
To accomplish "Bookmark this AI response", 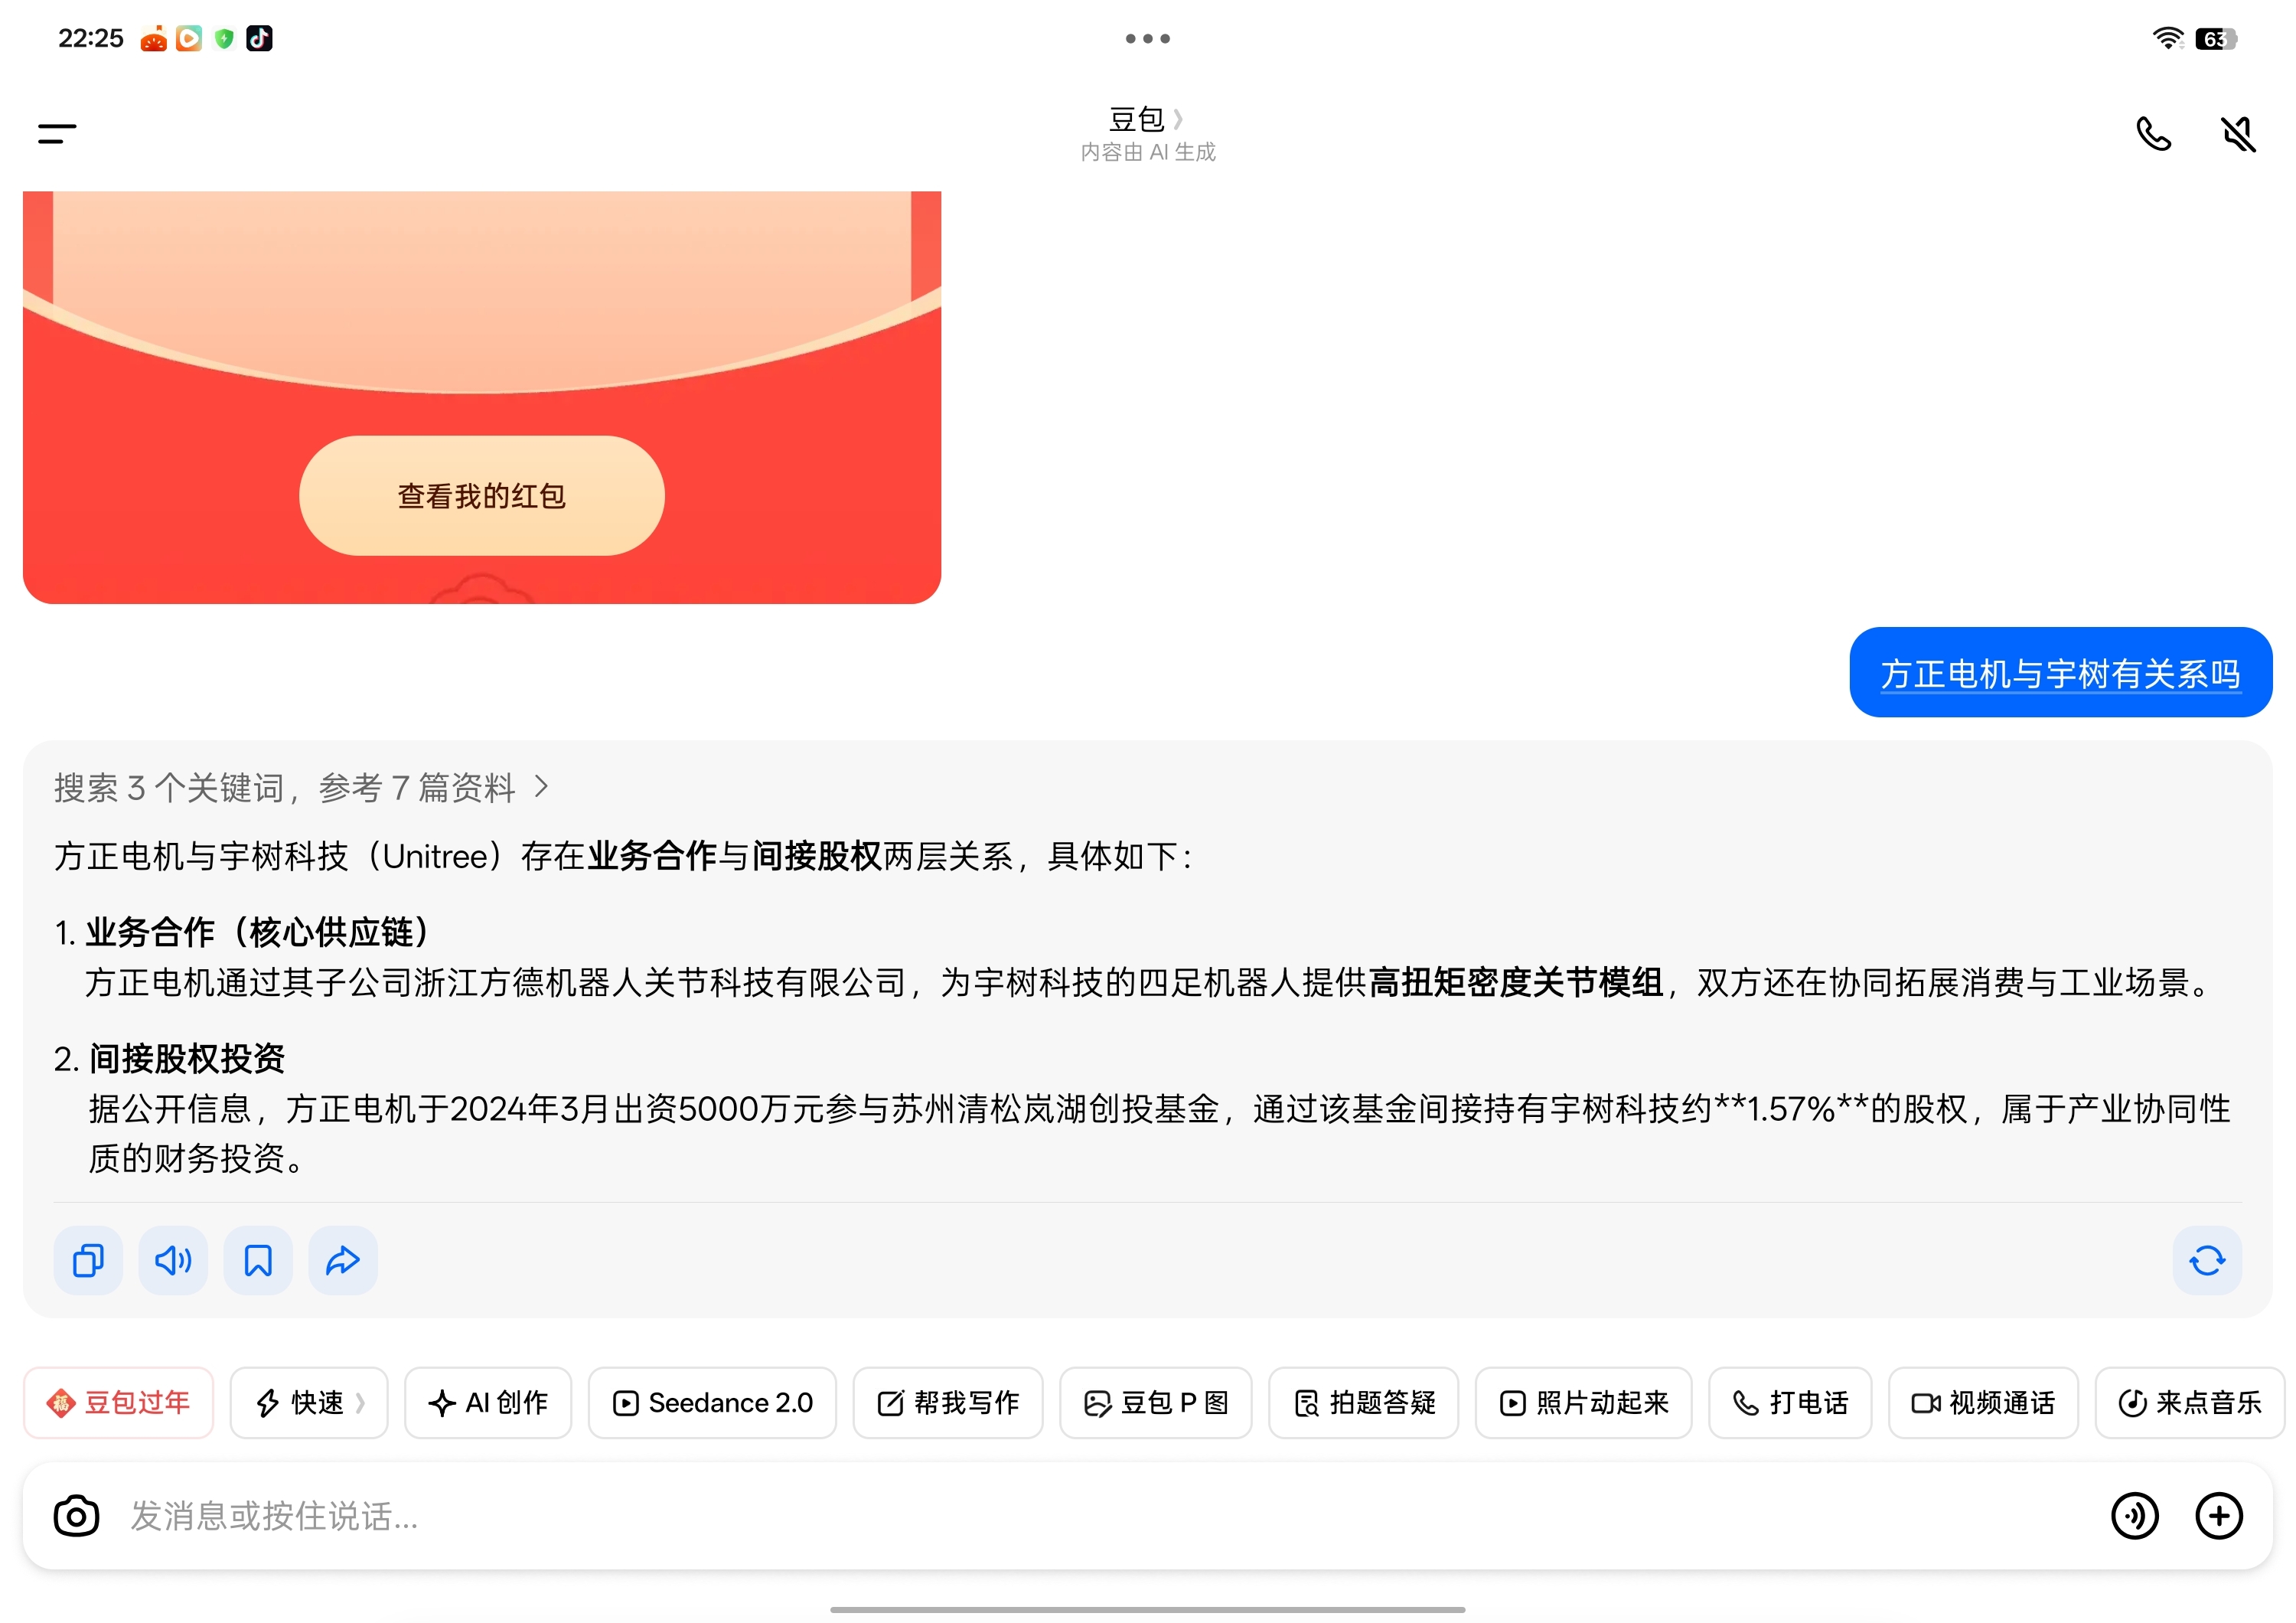I will 258,1260.
